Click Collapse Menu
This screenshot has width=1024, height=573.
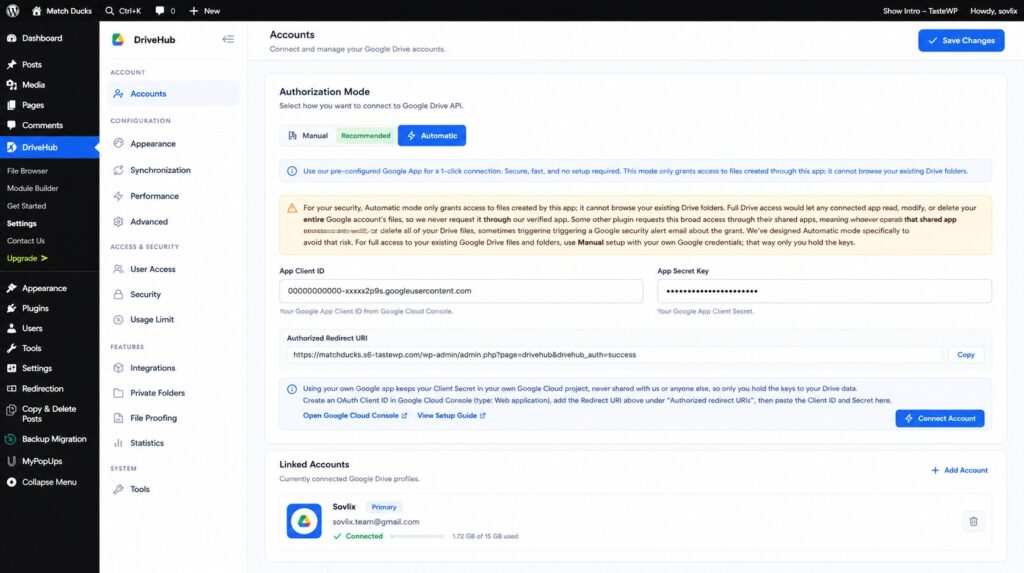click(x=50, y=482)
